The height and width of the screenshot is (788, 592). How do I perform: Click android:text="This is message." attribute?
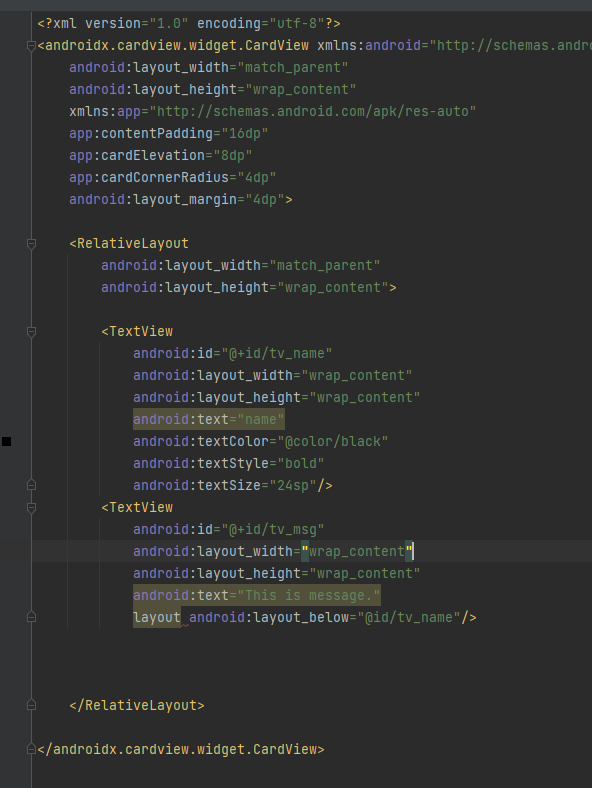256,596
